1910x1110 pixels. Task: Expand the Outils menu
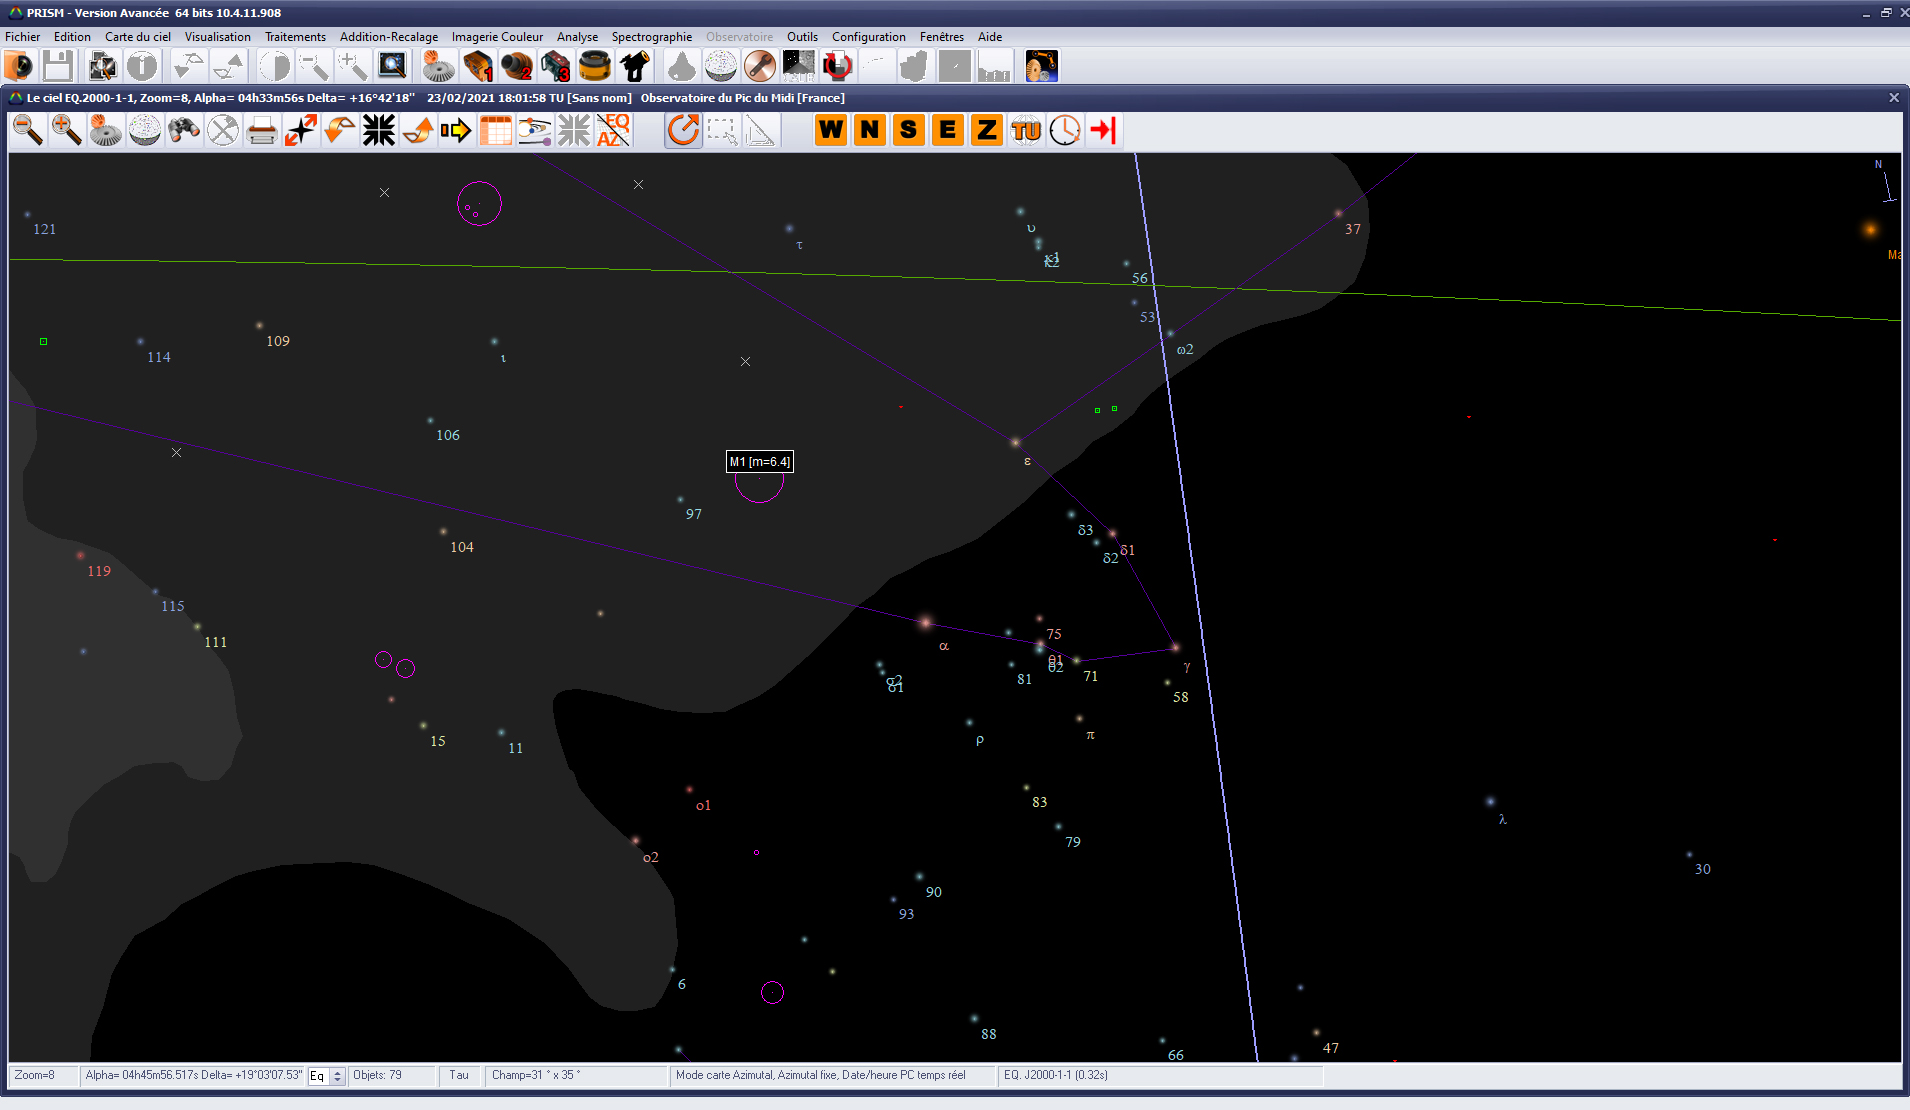coord(801,37)
